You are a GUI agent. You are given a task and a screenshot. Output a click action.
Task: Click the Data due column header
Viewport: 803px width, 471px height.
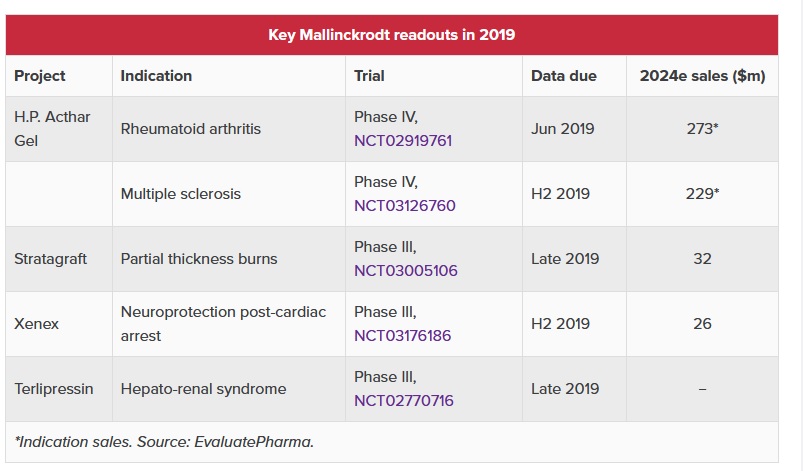pos(563,76)
